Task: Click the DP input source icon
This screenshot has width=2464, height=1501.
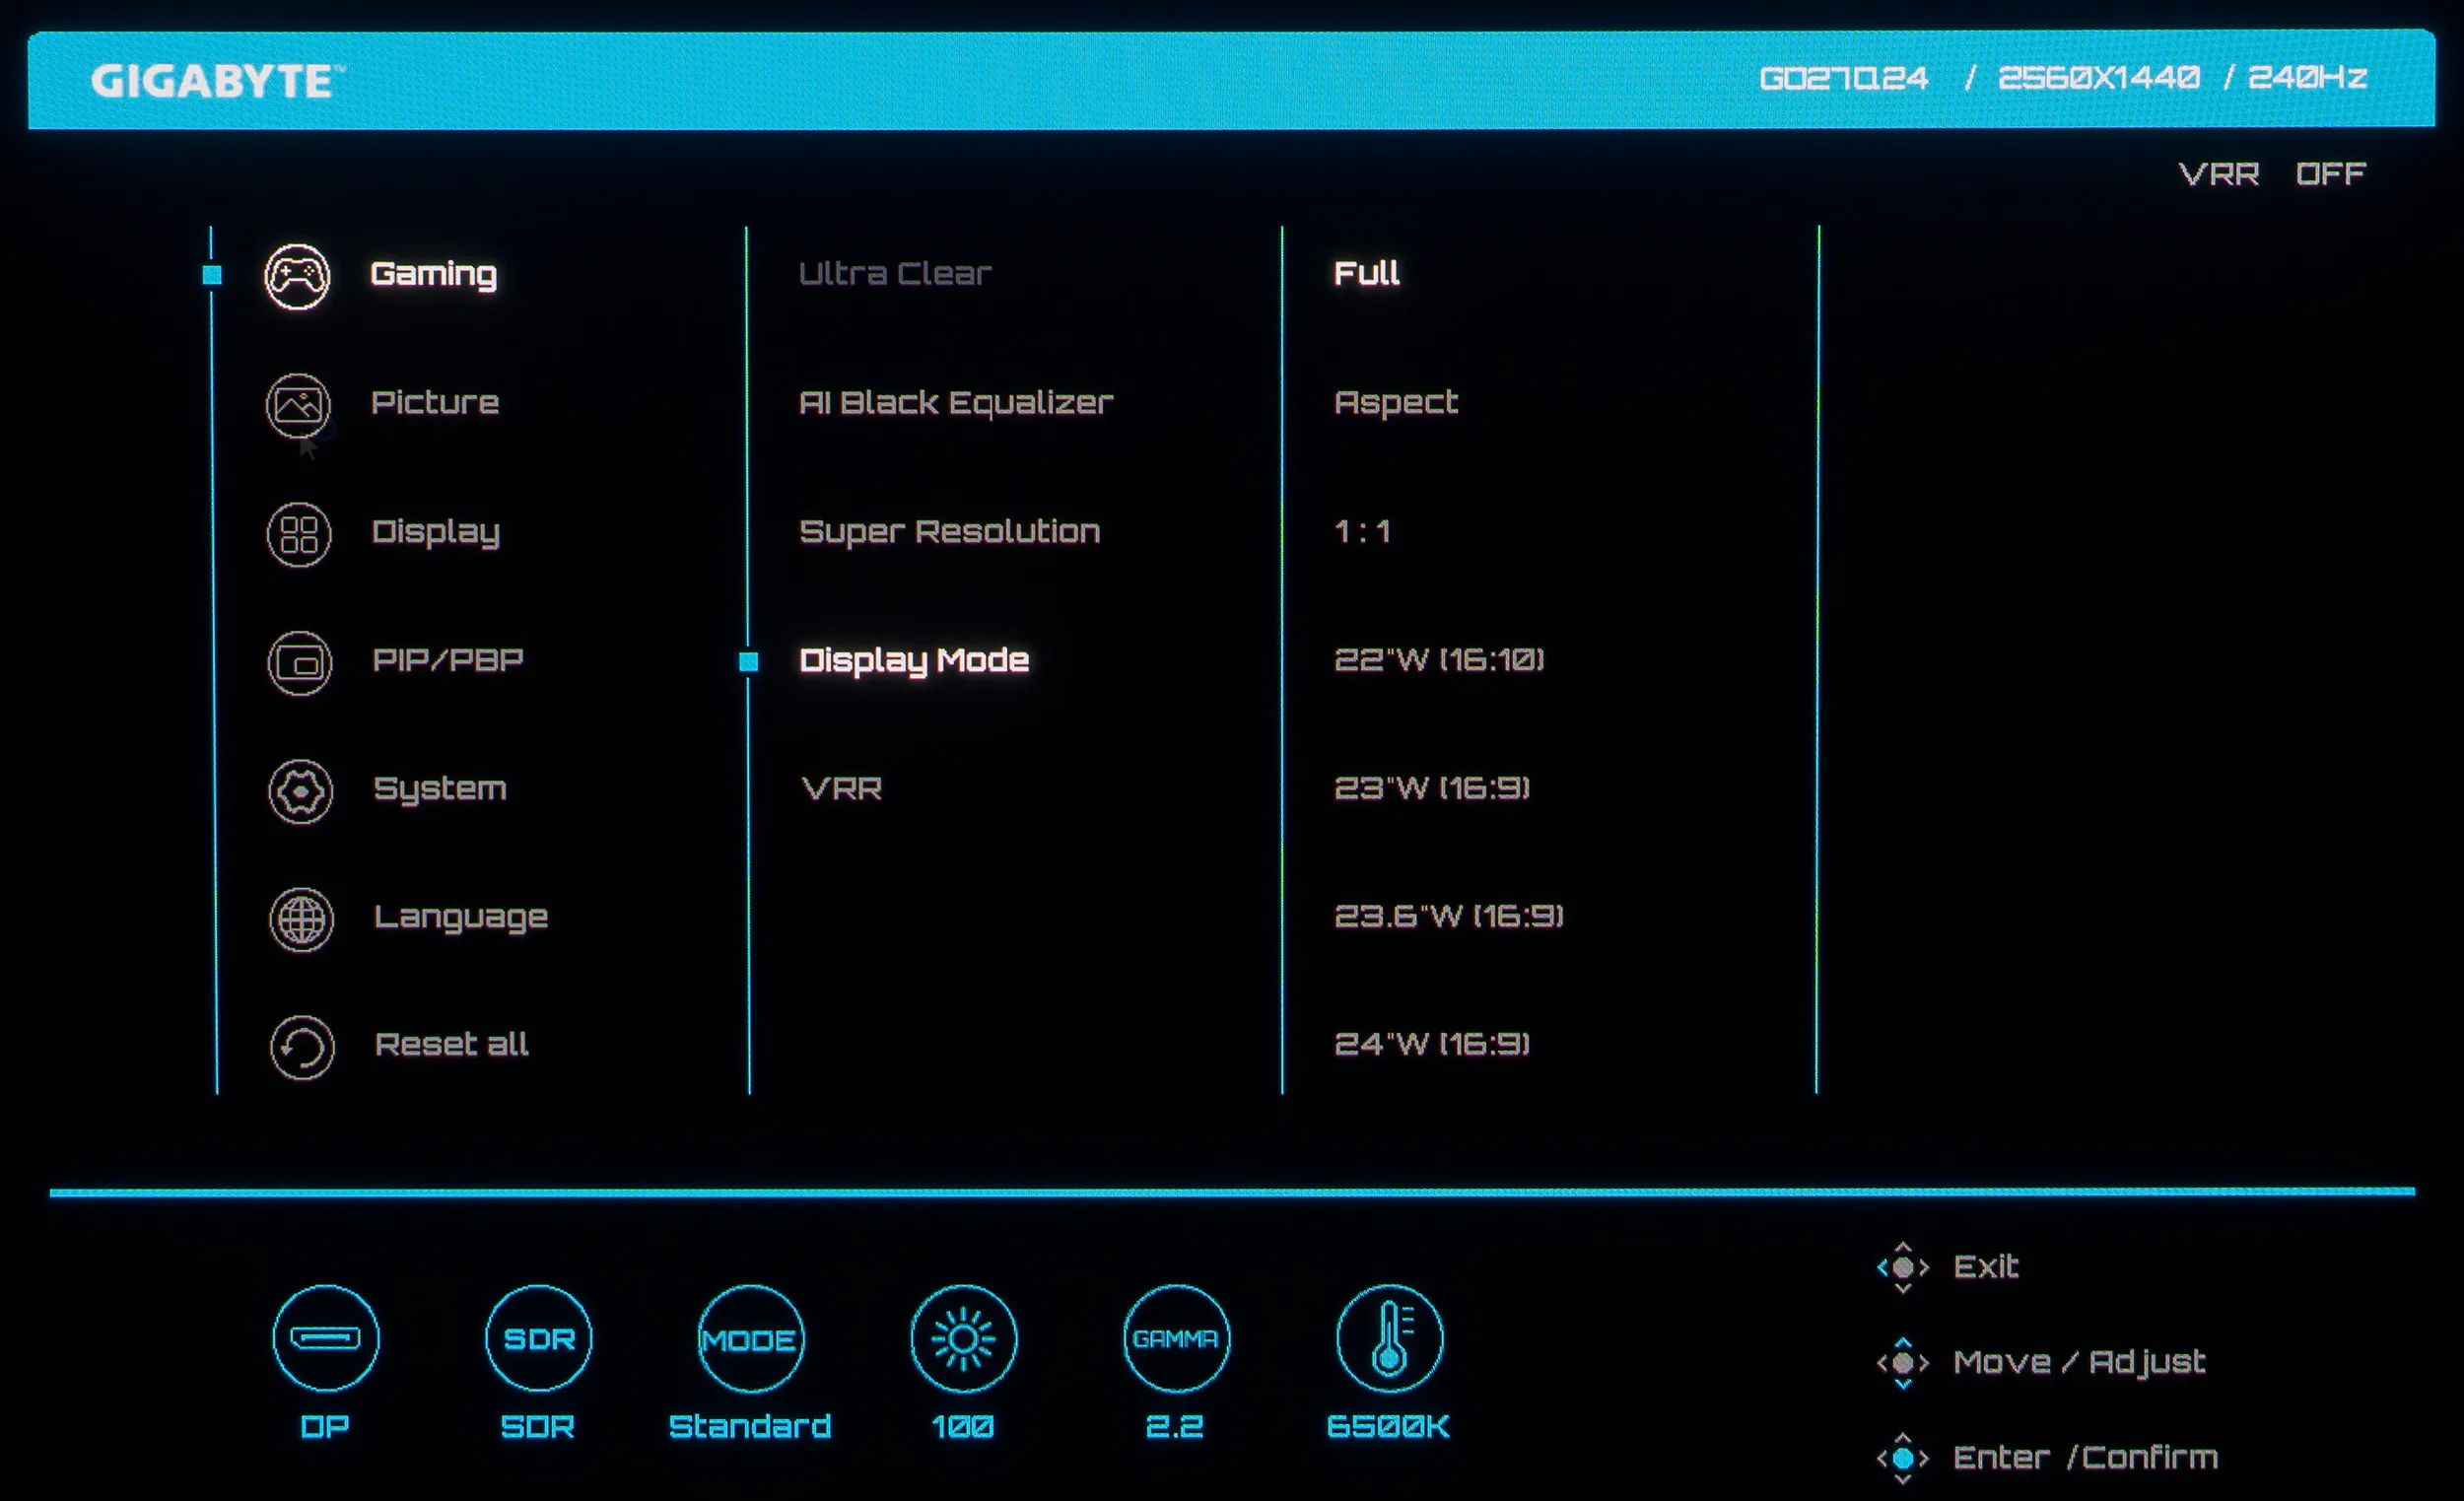Action: (x=326, y=1338)
